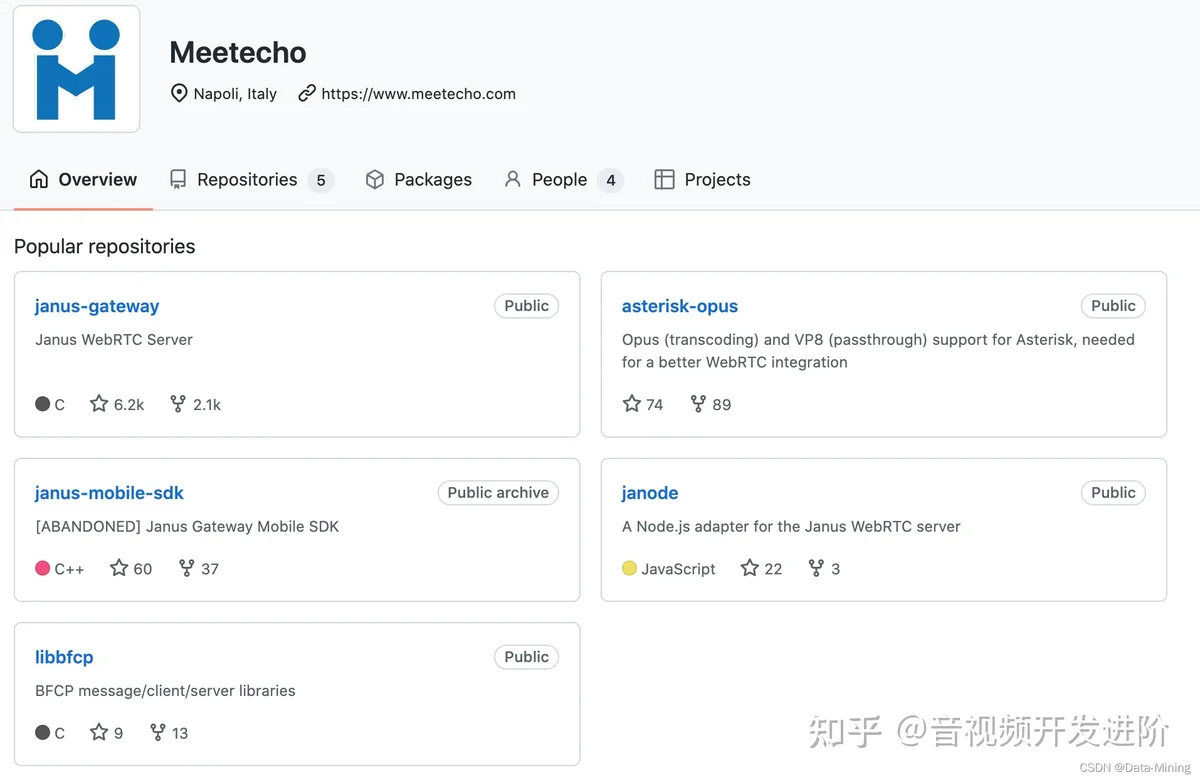
Task: Click the Meetecho organization name heading
Action: click(238, 52)
